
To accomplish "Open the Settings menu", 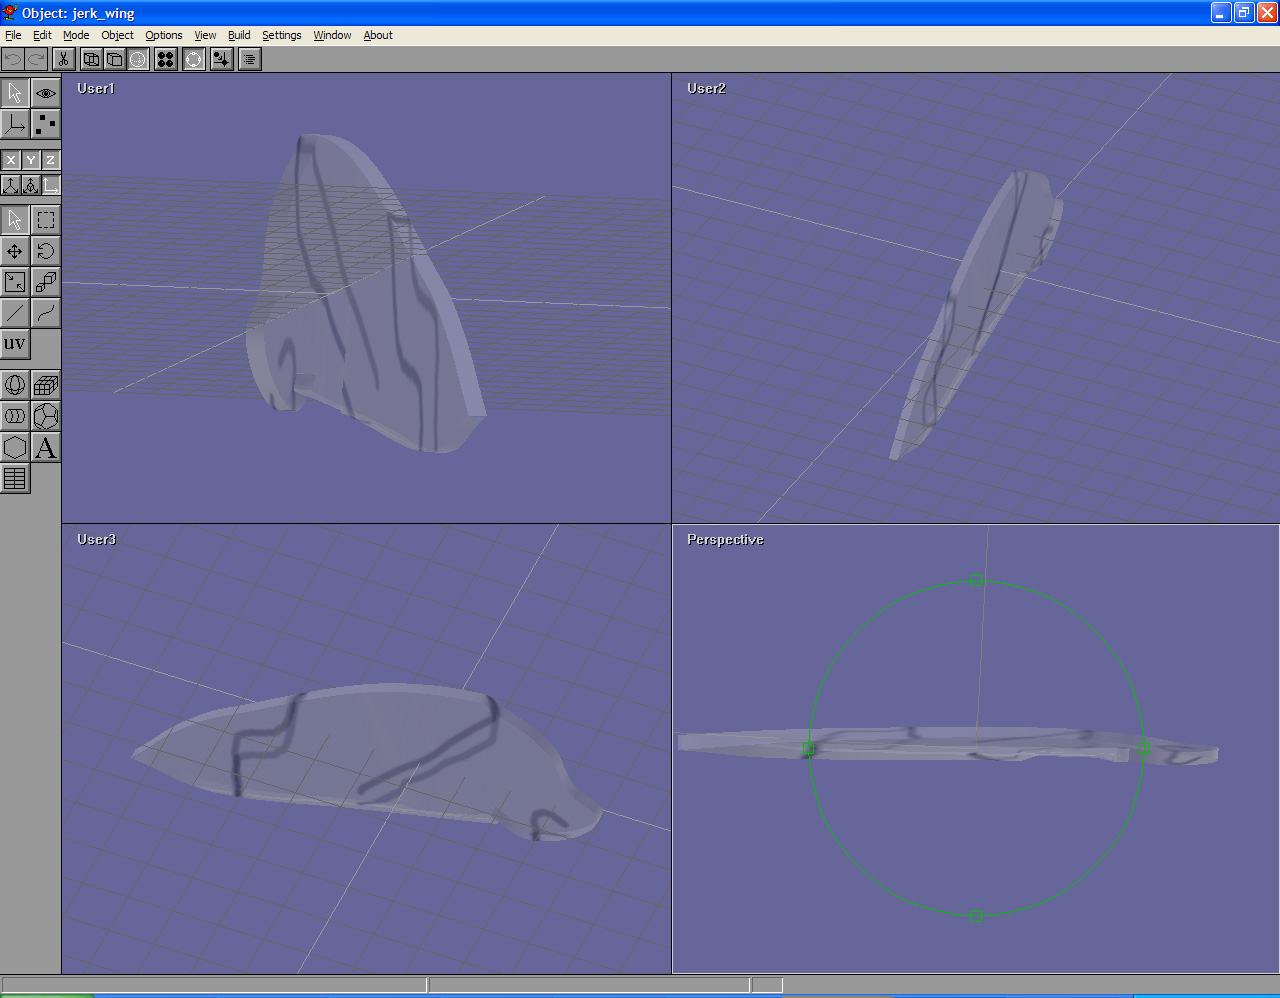I will point(281,35).
